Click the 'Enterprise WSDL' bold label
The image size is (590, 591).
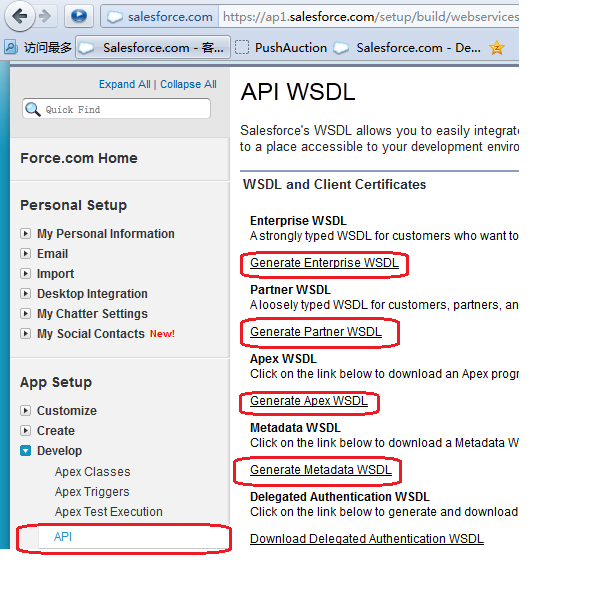pos(298,220)
